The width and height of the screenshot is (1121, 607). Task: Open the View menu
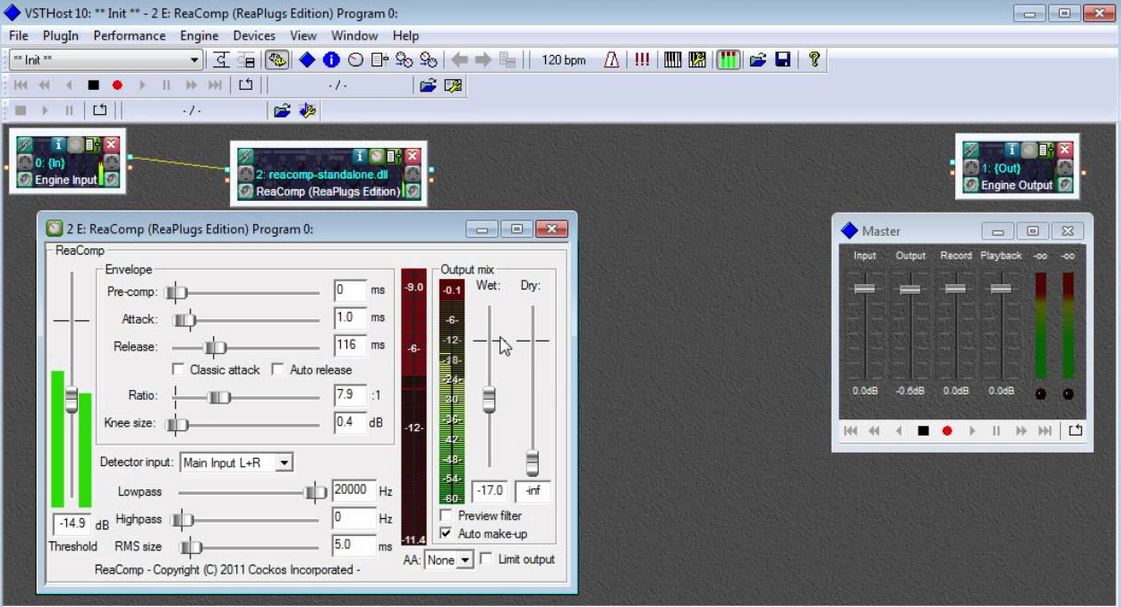303,36
